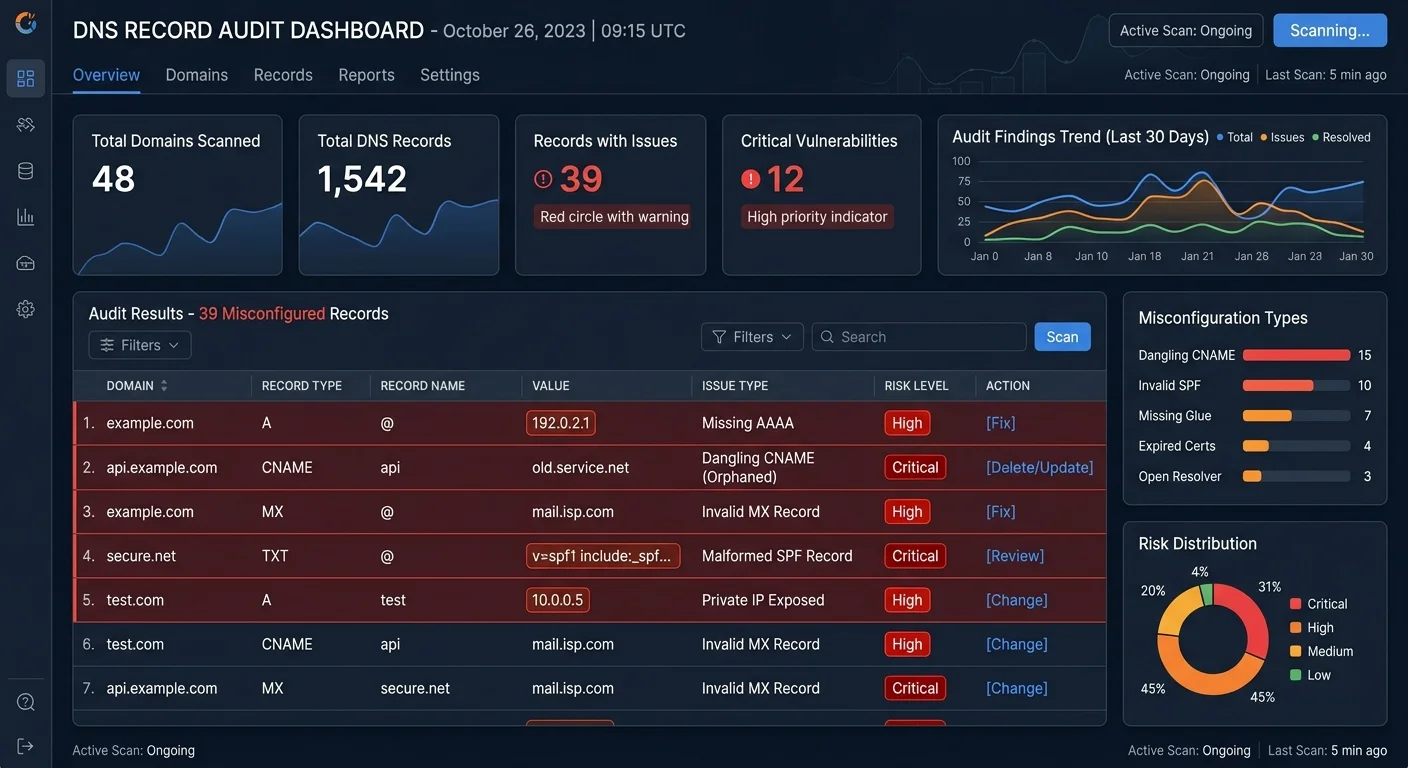The height and width of the screenshot is (768, 1408).
Task: Open the handshake icon in sidebar
Action: pos(26,124)
